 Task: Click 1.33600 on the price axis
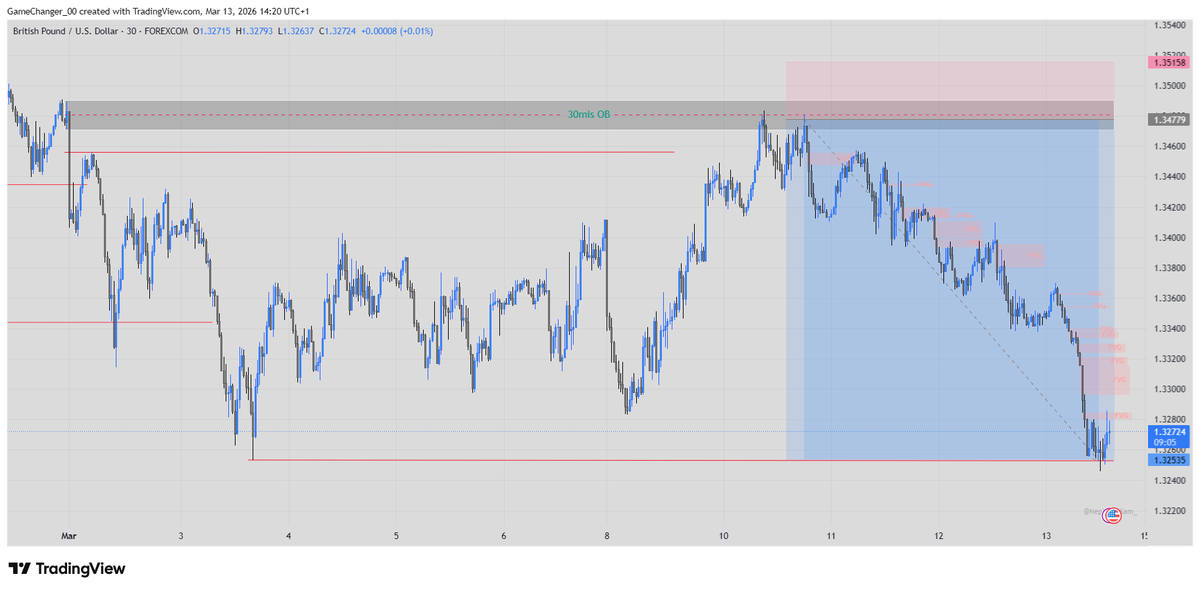(1169, 298)
